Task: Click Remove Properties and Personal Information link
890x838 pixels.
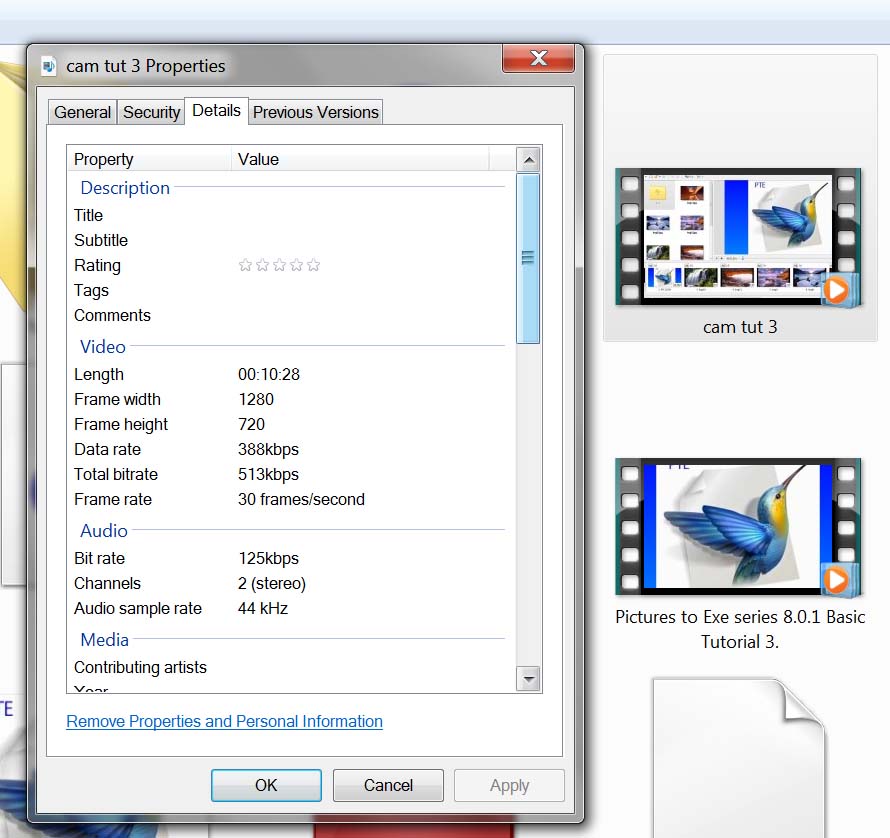Action: coord(224,721)
